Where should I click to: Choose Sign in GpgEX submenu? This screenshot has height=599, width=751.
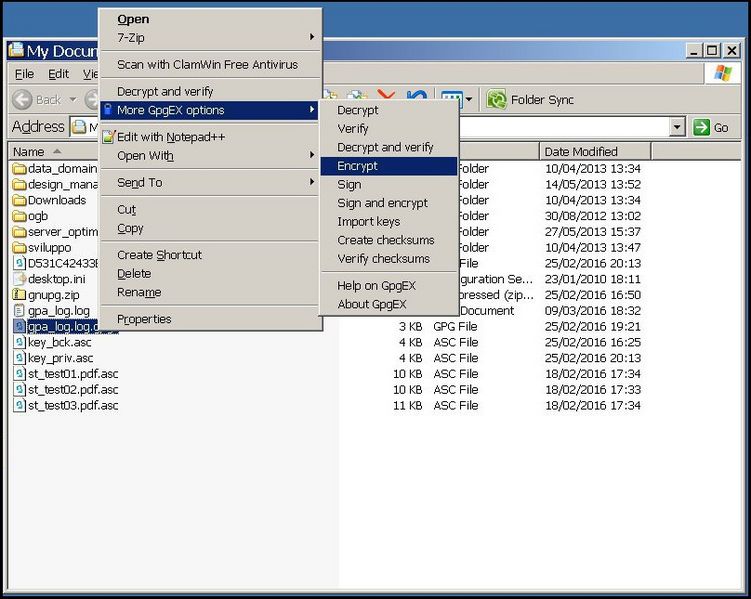coord(388,185)
